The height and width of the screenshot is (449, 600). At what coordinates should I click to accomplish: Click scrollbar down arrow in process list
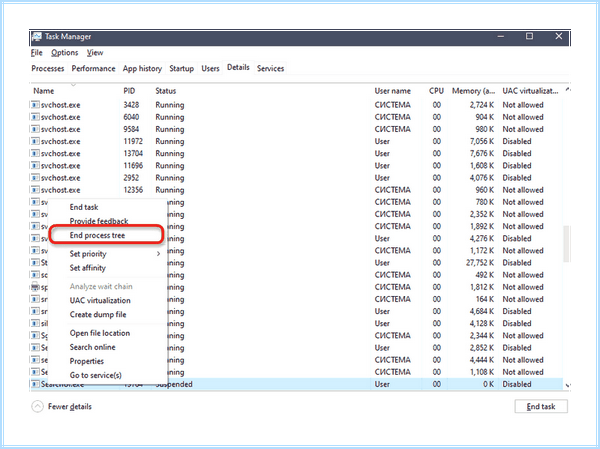567,385
